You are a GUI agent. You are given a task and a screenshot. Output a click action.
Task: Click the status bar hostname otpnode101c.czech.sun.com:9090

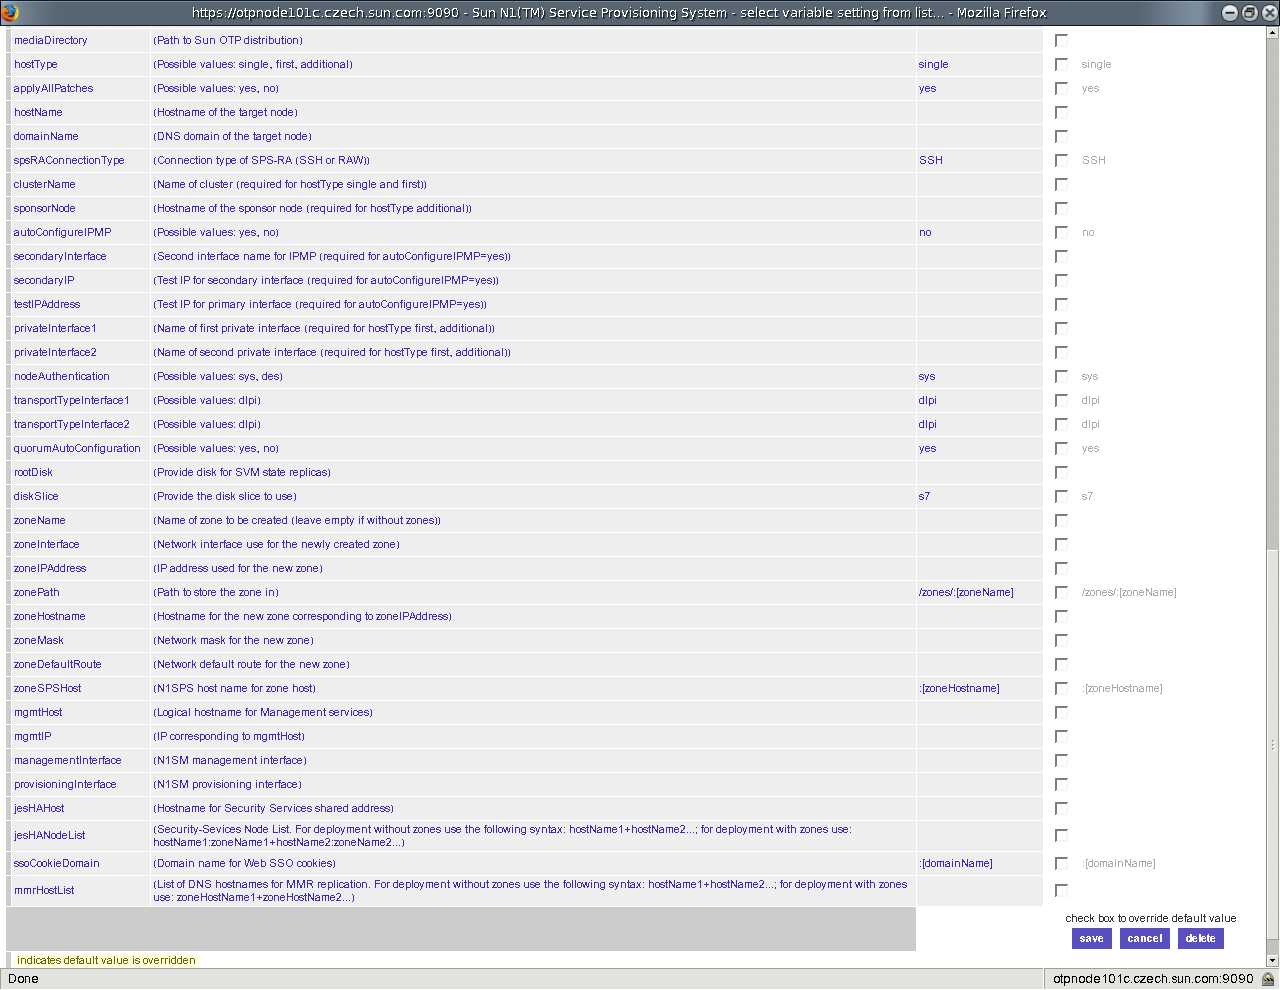coord(1153,979)
